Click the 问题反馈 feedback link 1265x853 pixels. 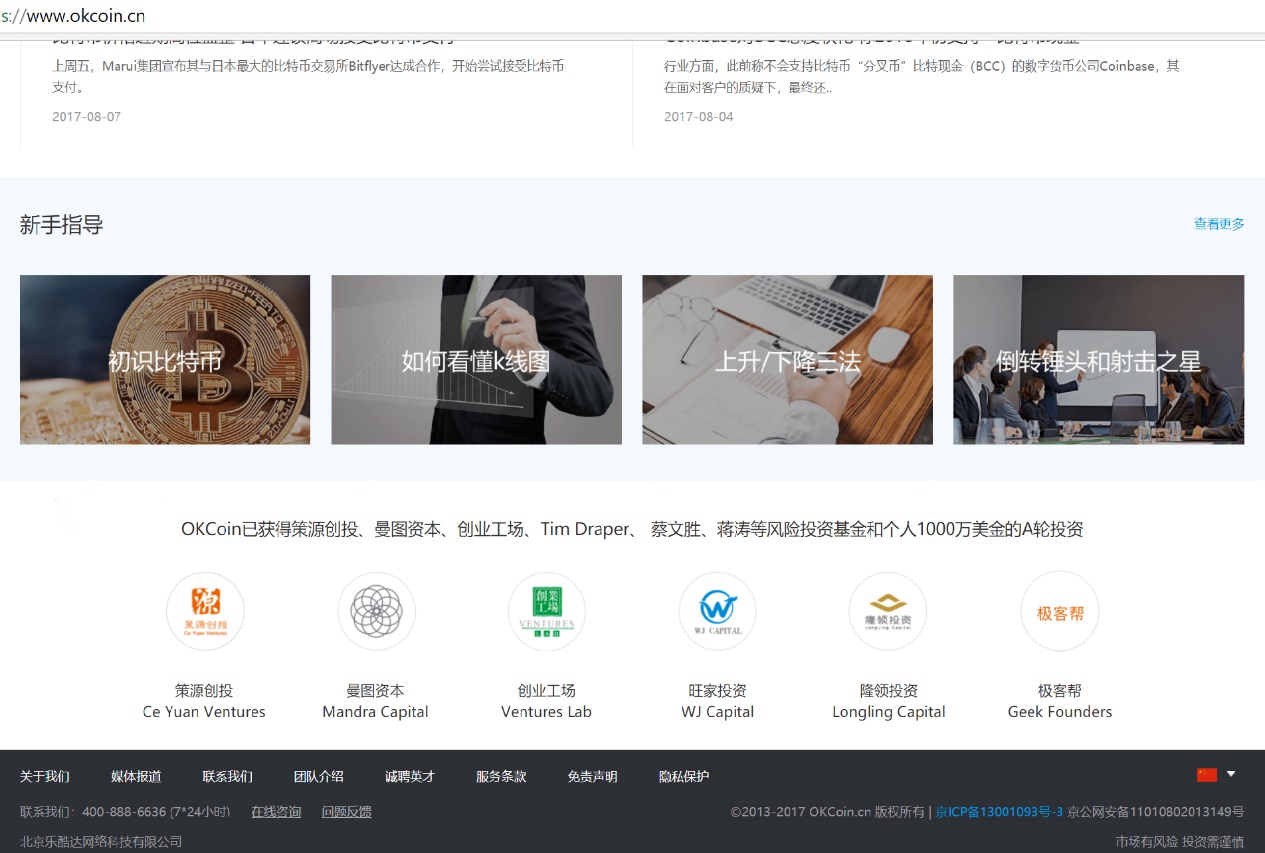pos(346,812)
